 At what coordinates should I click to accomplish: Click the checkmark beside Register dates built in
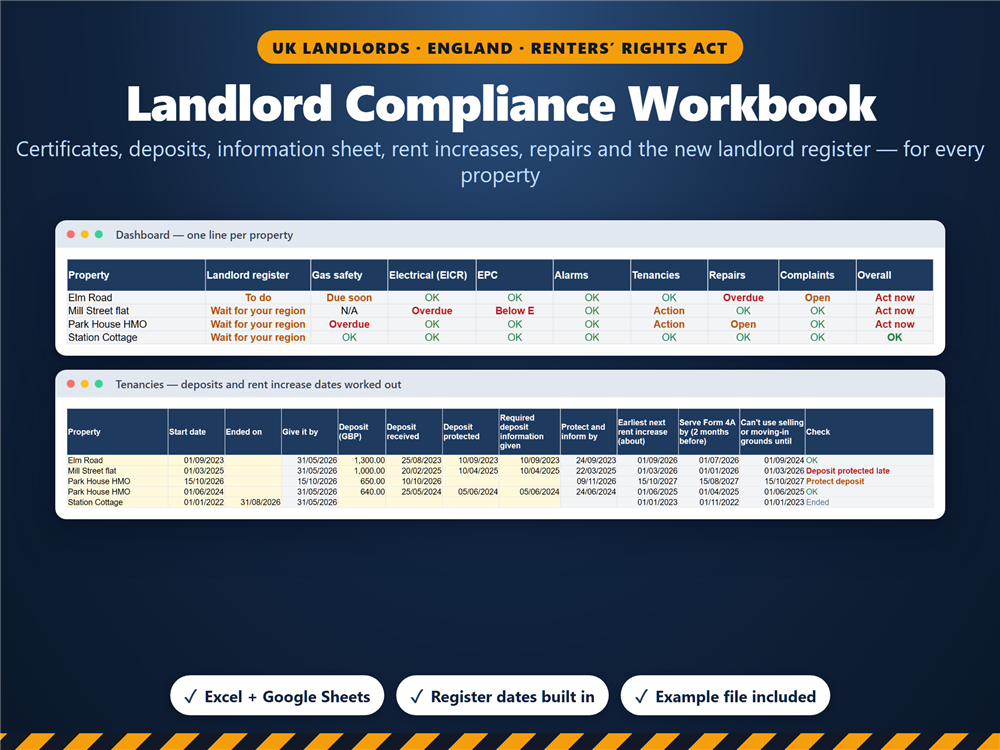(x=416, y=696)
